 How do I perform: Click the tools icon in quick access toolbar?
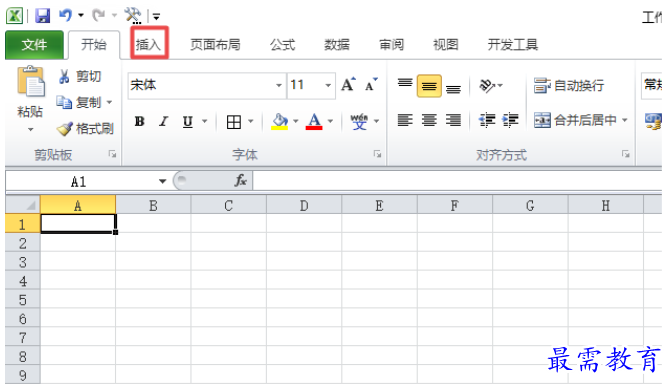[x=133, y=16]
